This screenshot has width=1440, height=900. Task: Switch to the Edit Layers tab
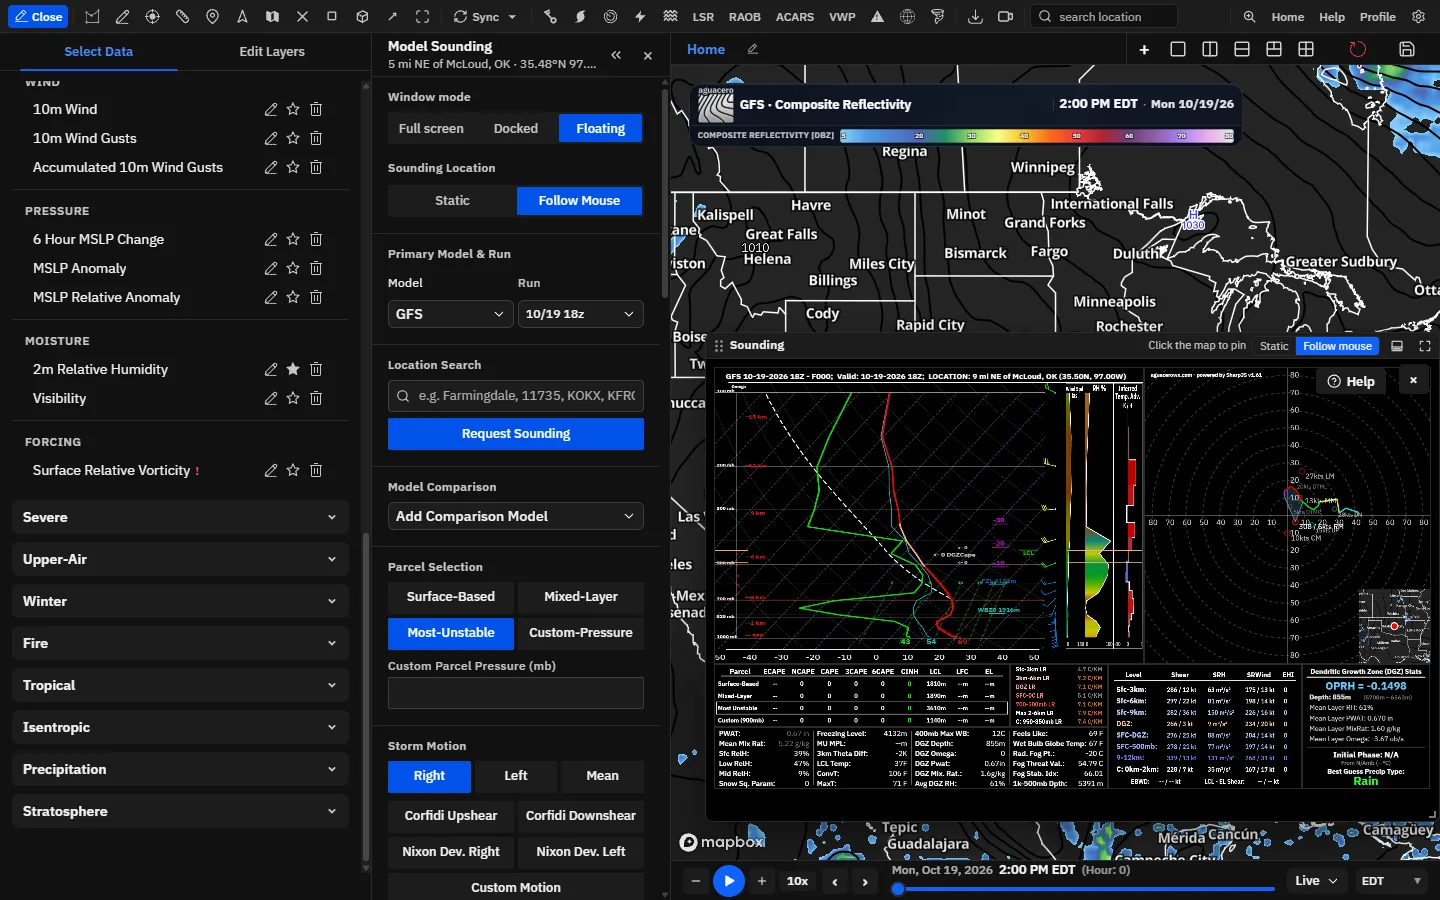coord(272,51)
